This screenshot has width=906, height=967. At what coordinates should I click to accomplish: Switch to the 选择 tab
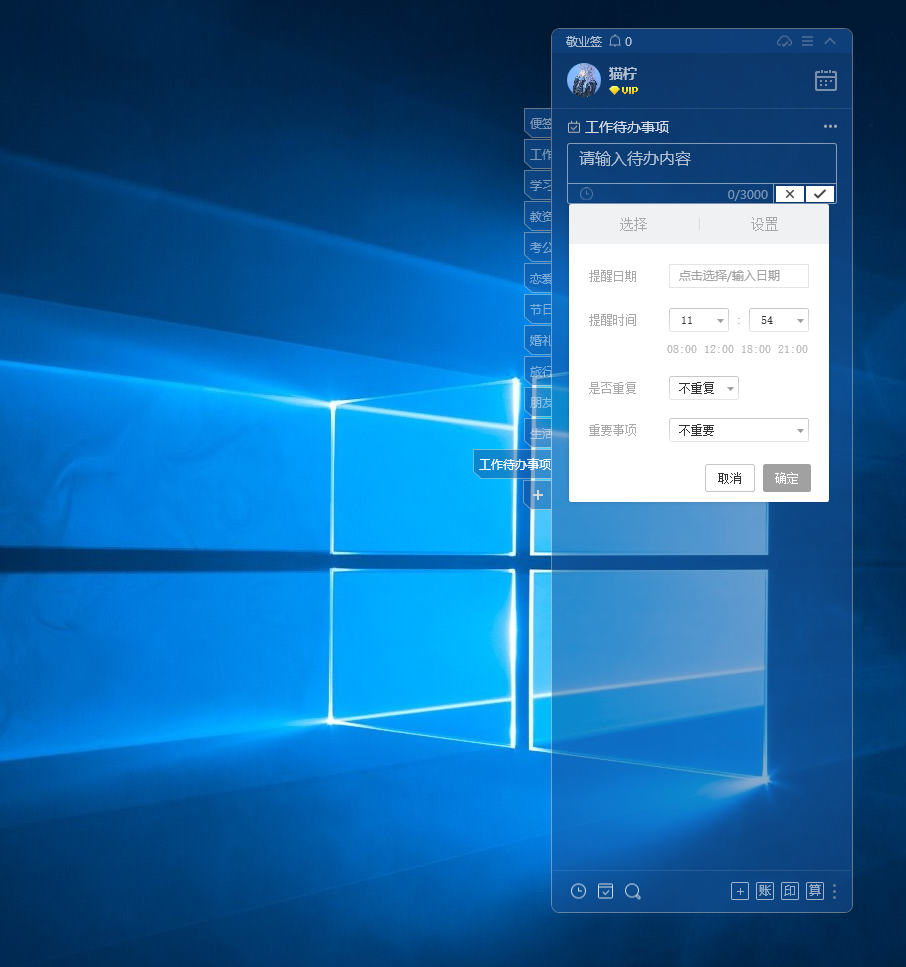click(x=633, y=224)
